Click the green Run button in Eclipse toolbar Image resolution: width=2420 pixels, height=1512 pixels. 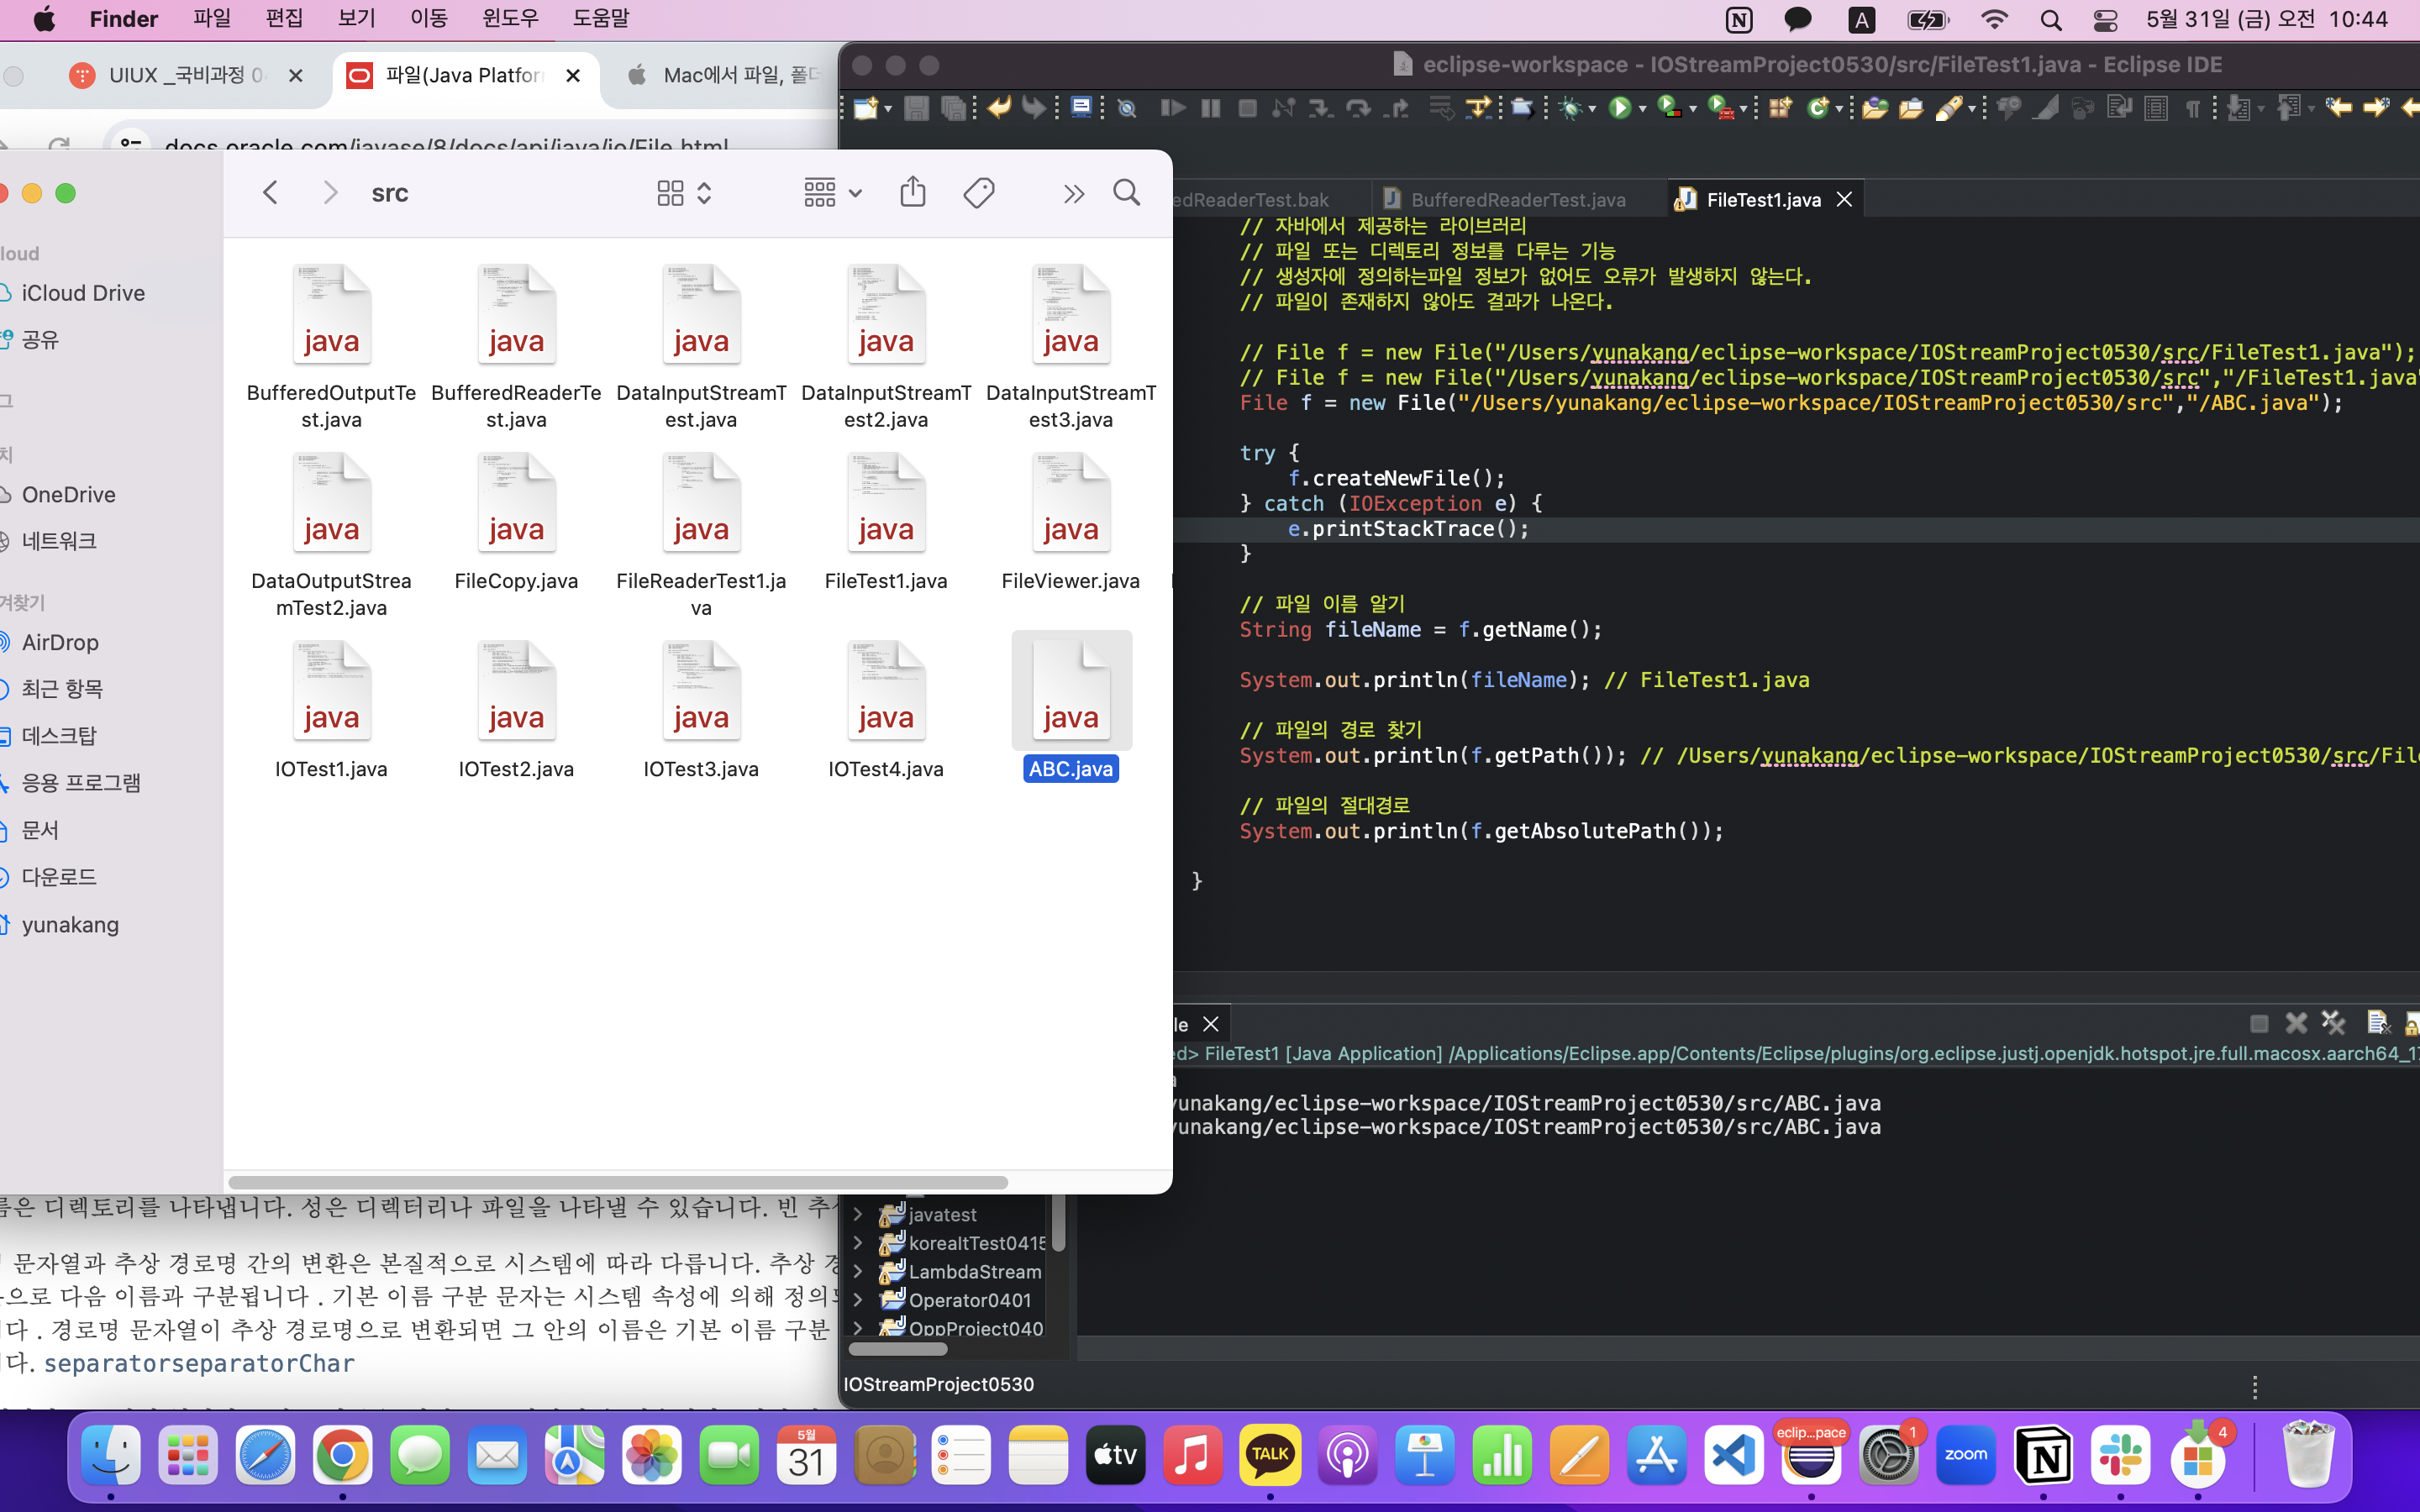[1619, 108]
